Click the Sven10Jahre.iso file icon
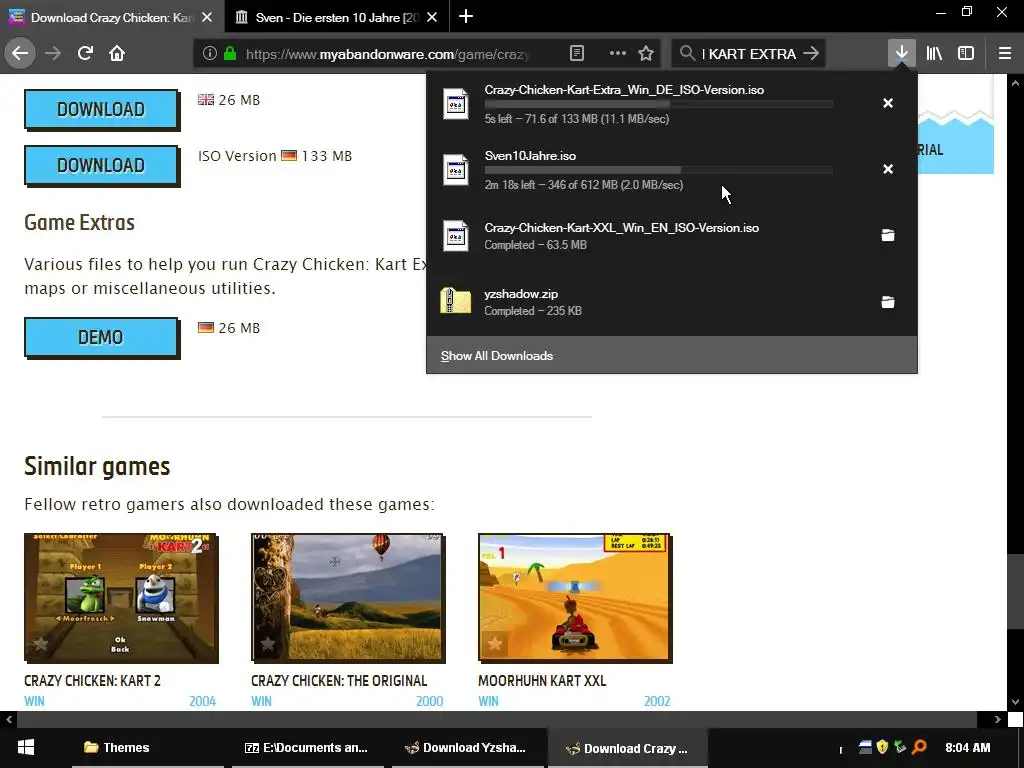 [x=456, y=170]
